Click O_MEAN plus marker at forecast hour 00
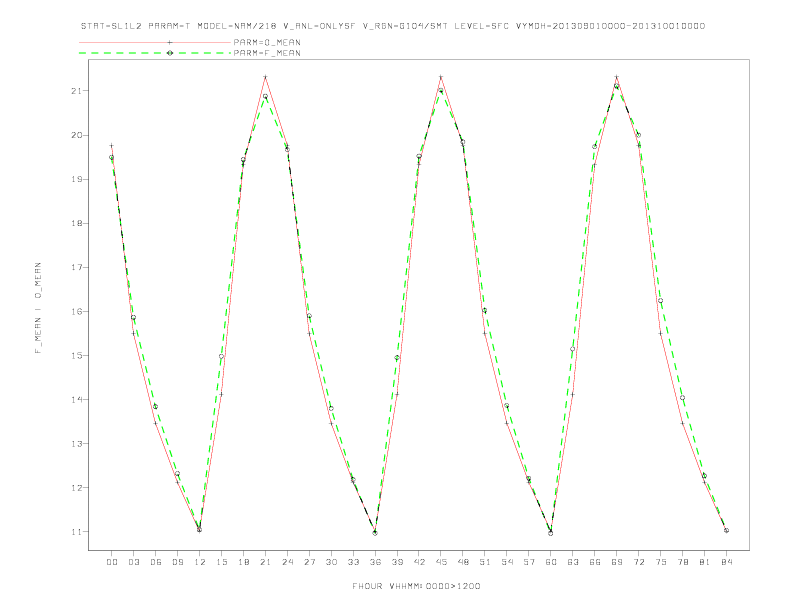This screenshot has width=792, height=612. pos(112,145)
